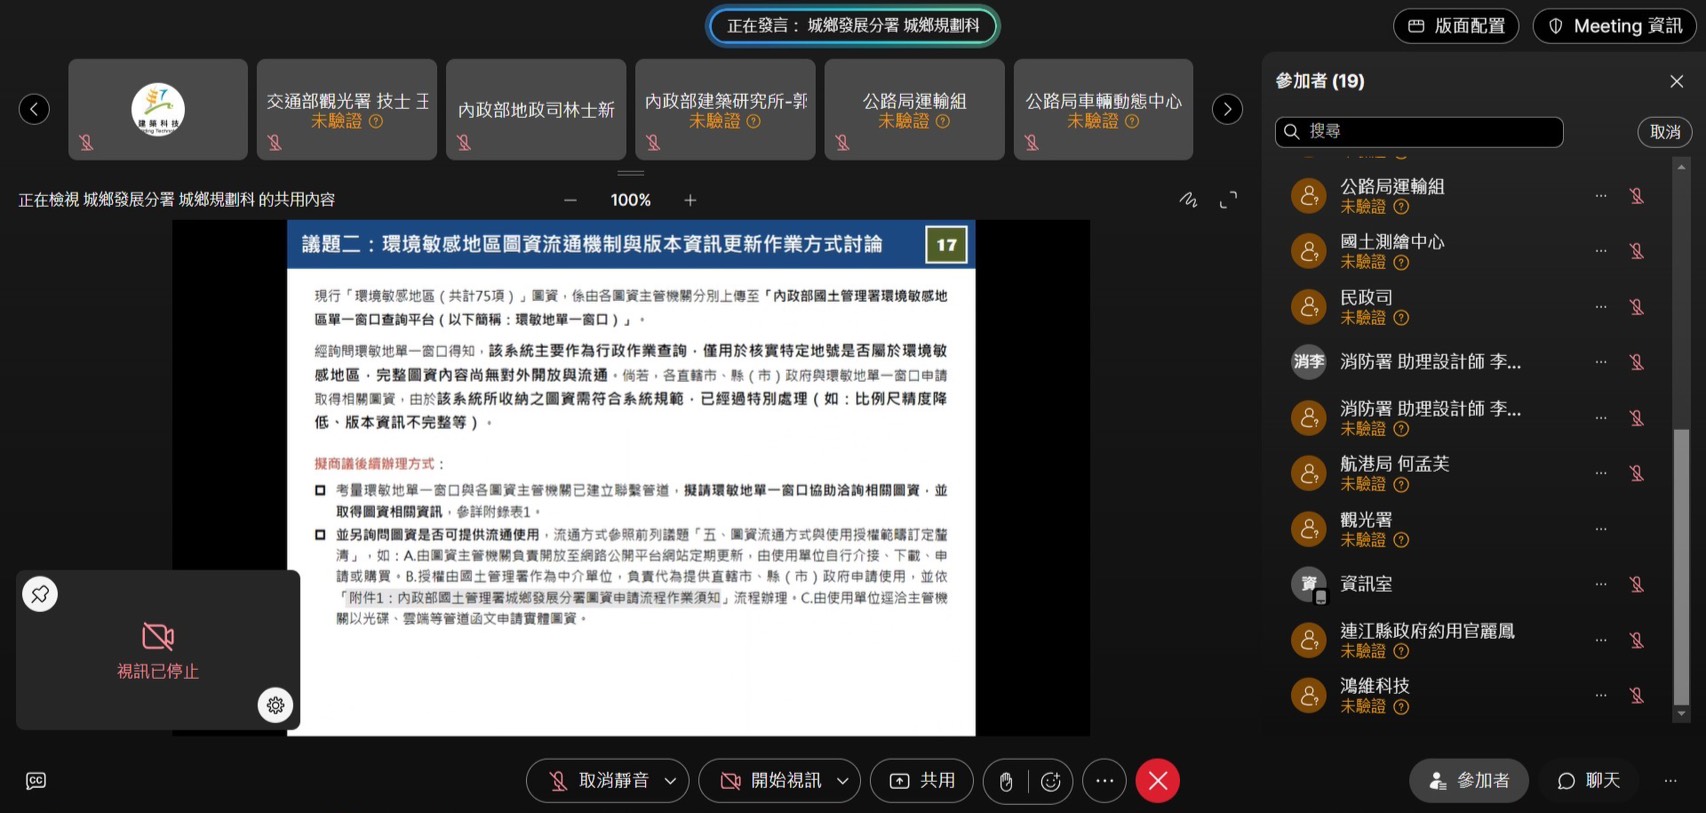Open Meeting 資訊 panel
The height and width of the screenshot is (813, 1706).
coord(1615,26)
